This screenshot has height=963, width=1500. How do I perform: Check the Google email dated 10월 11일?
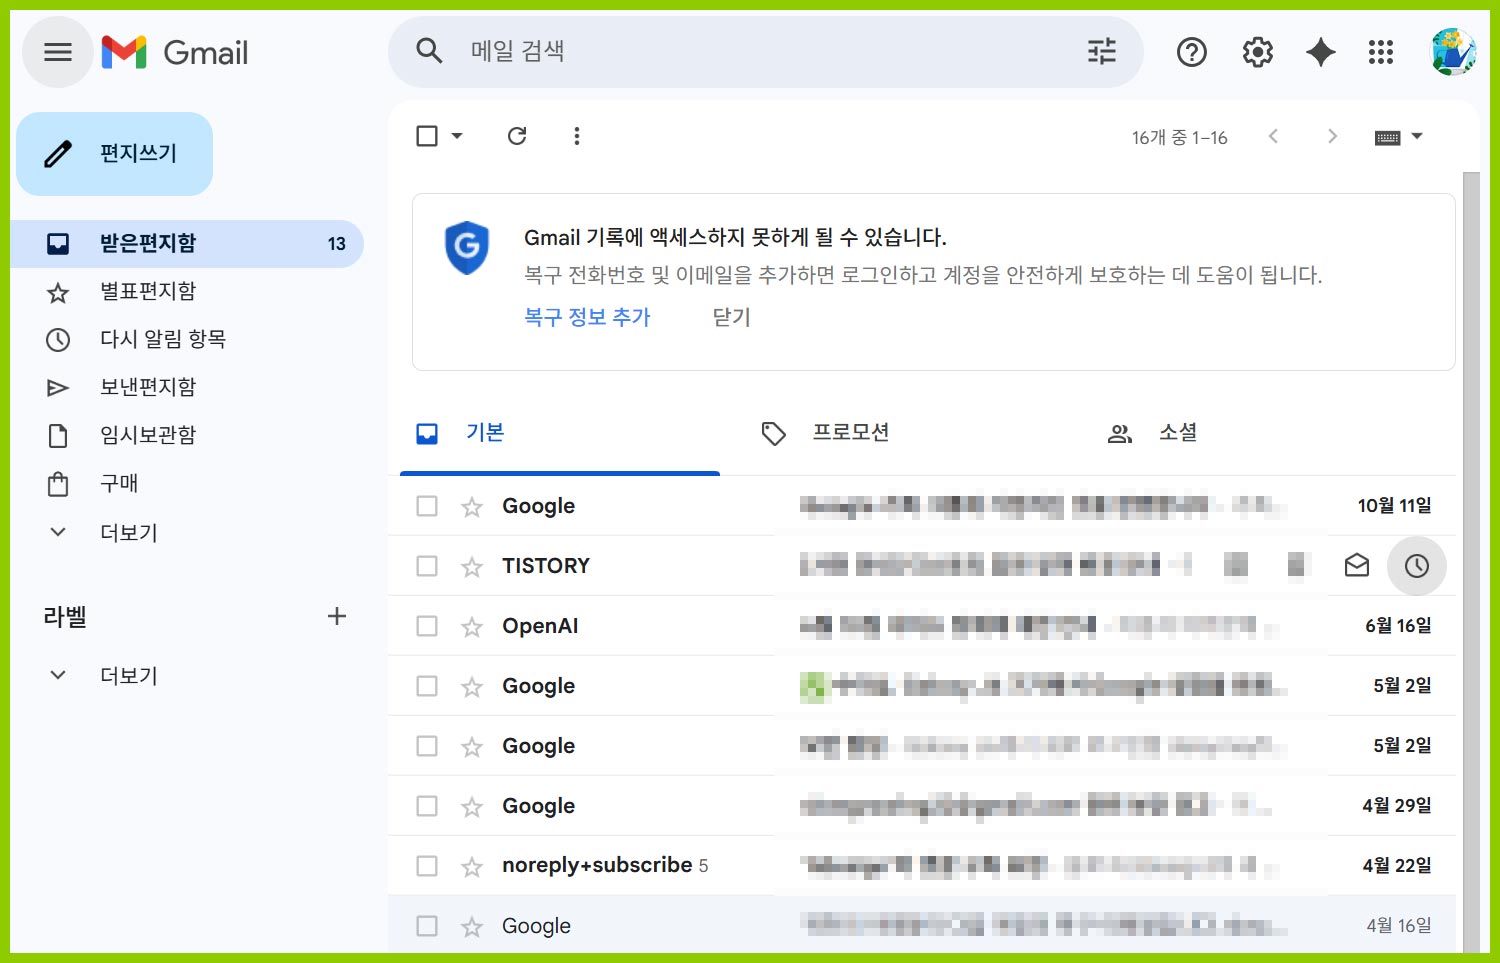427,506
